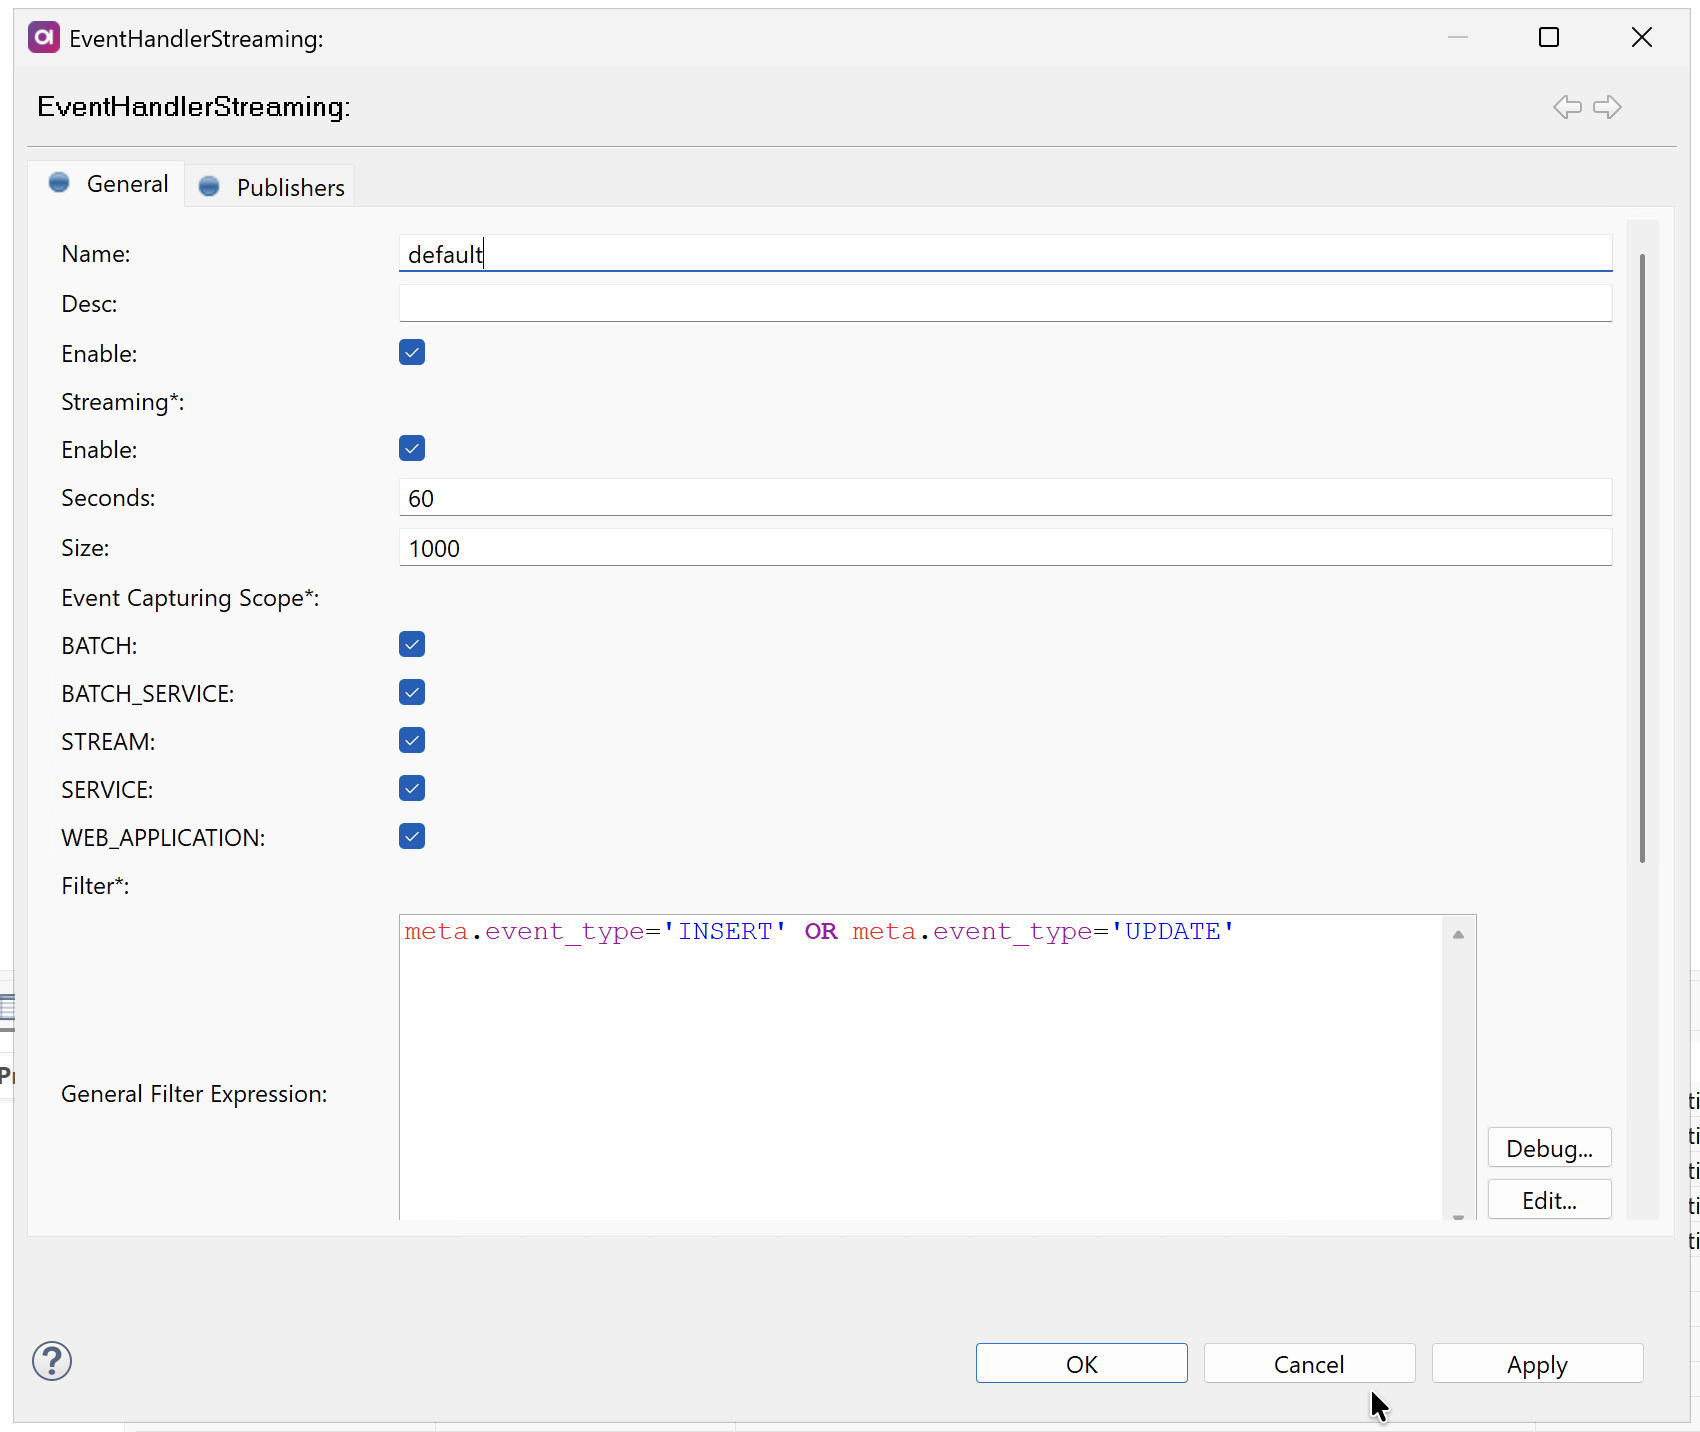Viewport: 1700px width, 1432px height.
Task: Click the filter editor scroll down arrow
Action: (1459, 1216)
